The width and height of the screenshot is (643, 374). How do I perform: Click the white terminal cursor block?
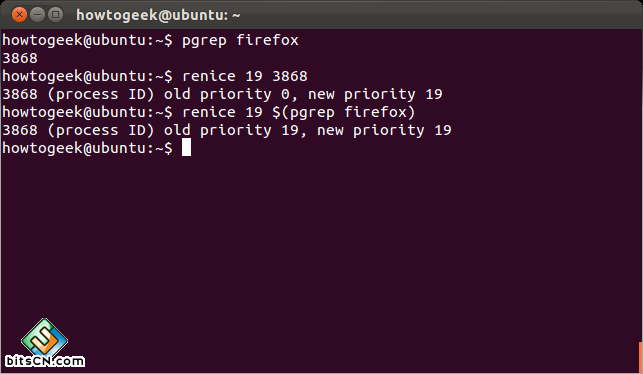(186, 147)
